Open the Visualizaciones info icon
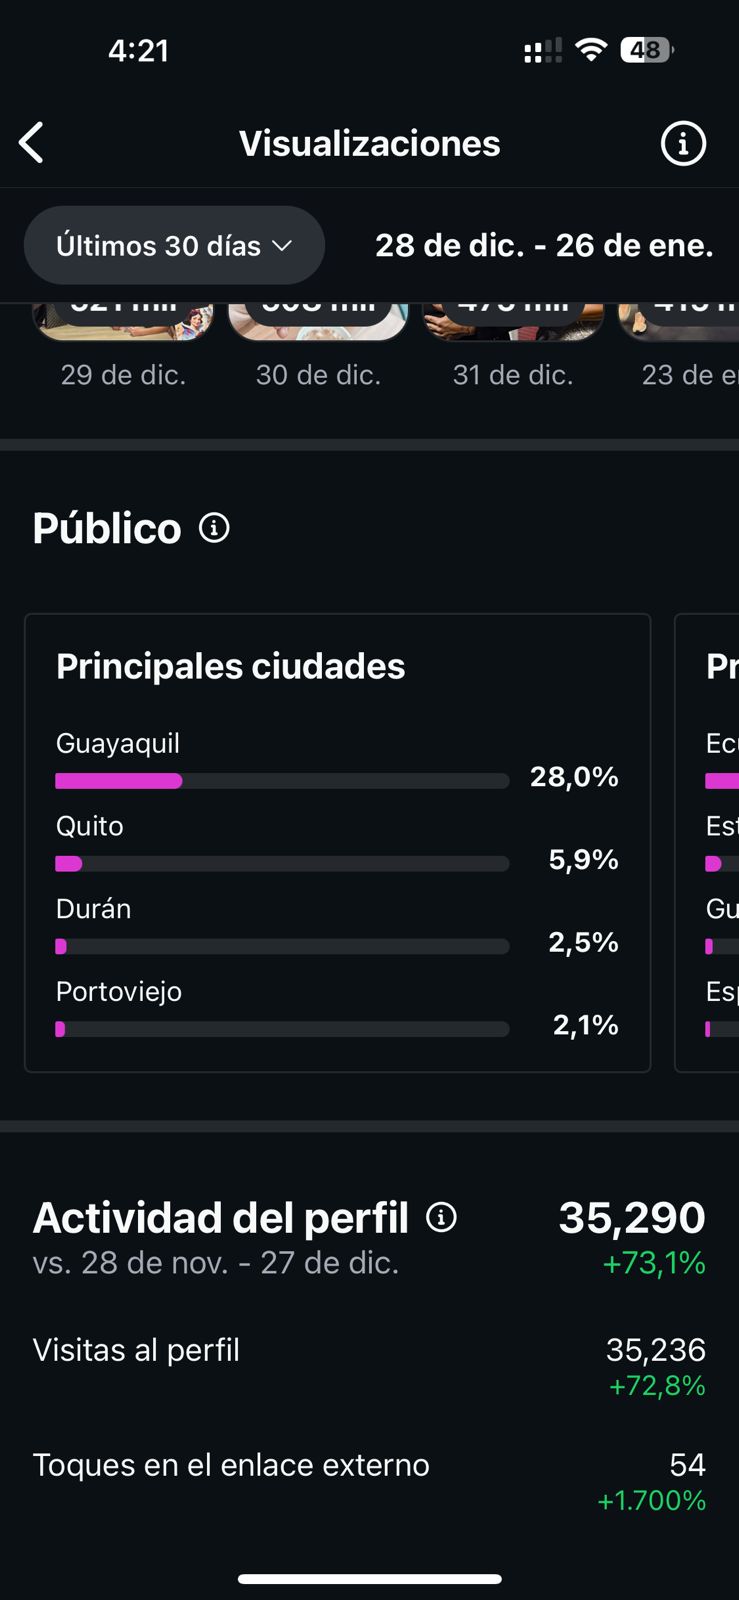This screenshot has height=1600, width=739. pyautogui.click(x=683, y=144)
